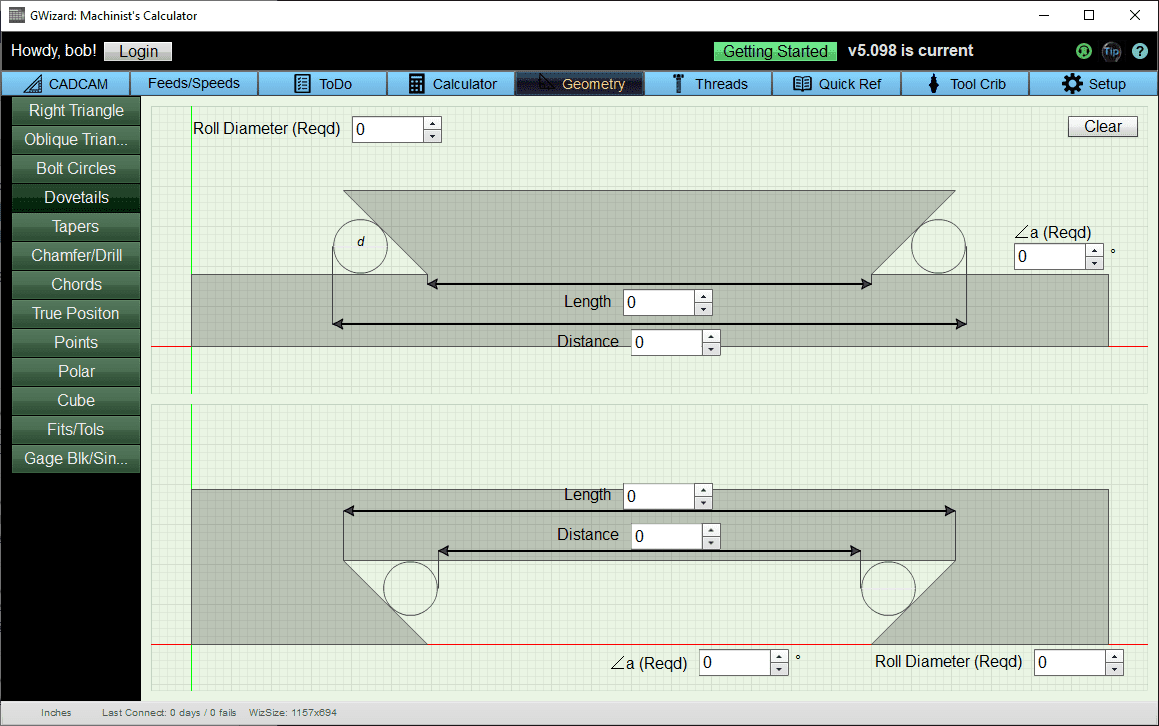This screenshot has height=726, width=1159.
Task: Open the Feeds/Speeds tab
Action: coord(193,84)
